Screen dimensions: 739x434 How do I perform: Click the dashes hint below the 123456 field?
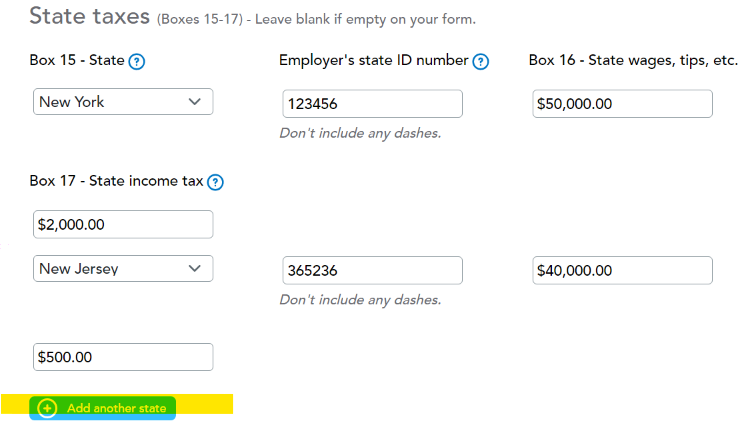coord(360,133)
